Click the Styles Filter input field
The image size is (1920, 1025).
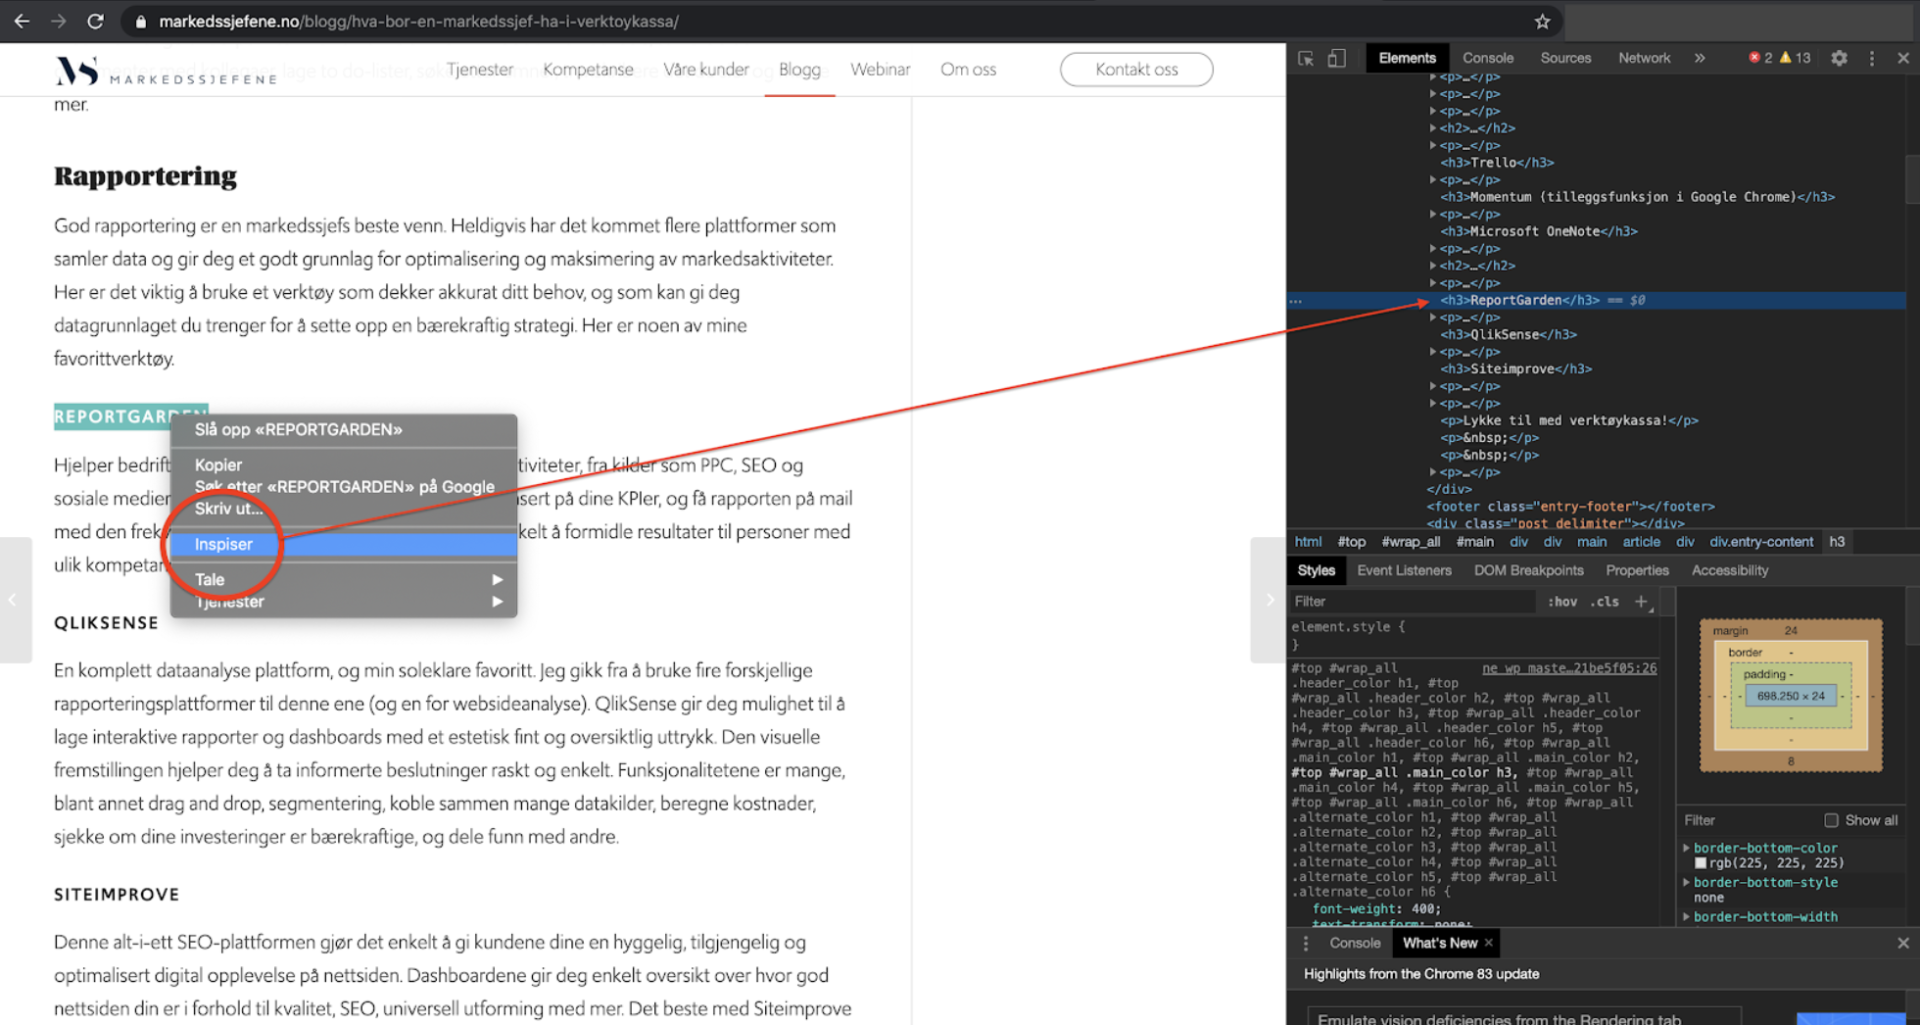[x=1412, y=601]
